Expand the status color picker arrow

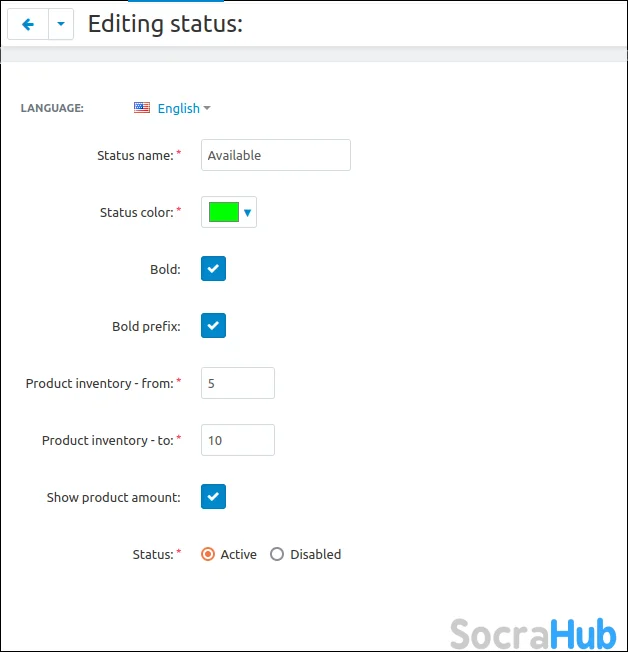click(x=248, y=212)
